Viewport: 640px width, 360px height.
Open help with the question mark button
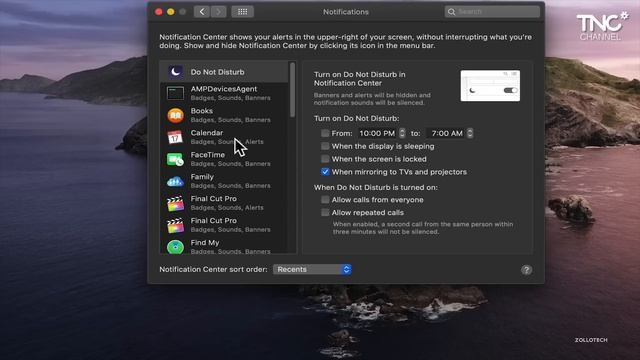click(x=527, y=270)
